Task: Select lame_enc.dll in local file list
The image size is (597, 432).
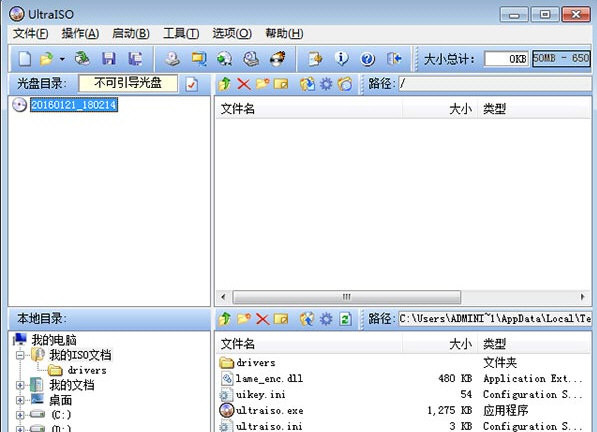Action: tap(269, 378)
